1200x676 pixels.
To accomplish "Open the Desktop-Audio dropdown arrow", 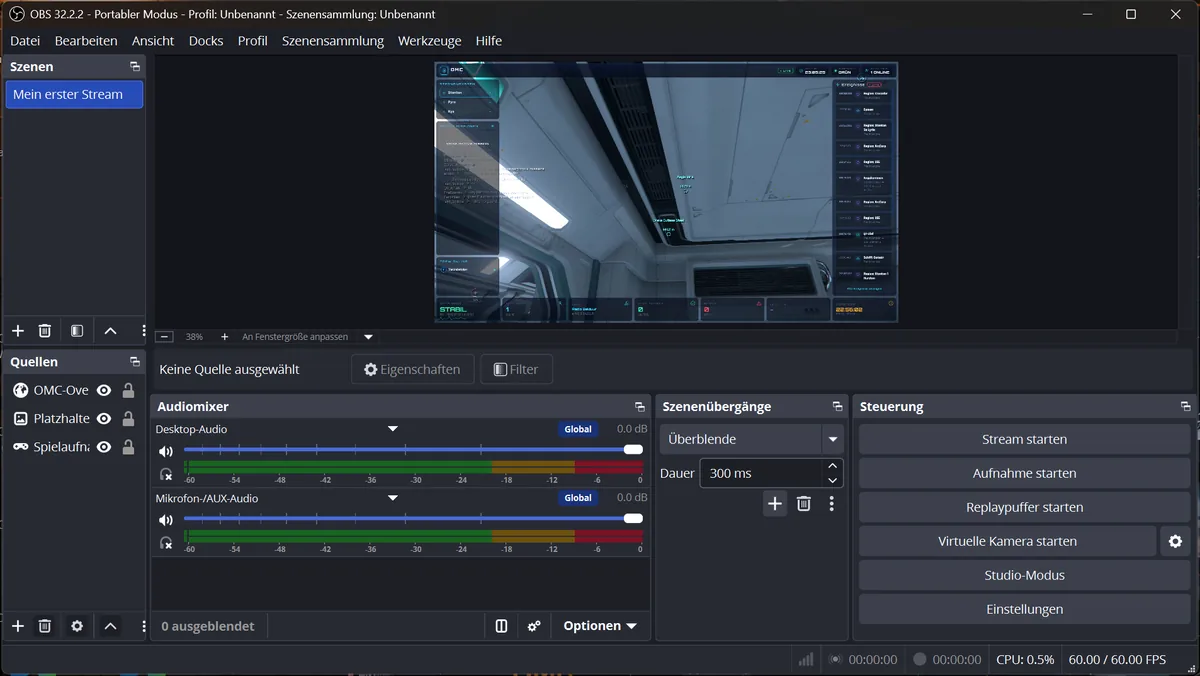I will pos(393,429).
